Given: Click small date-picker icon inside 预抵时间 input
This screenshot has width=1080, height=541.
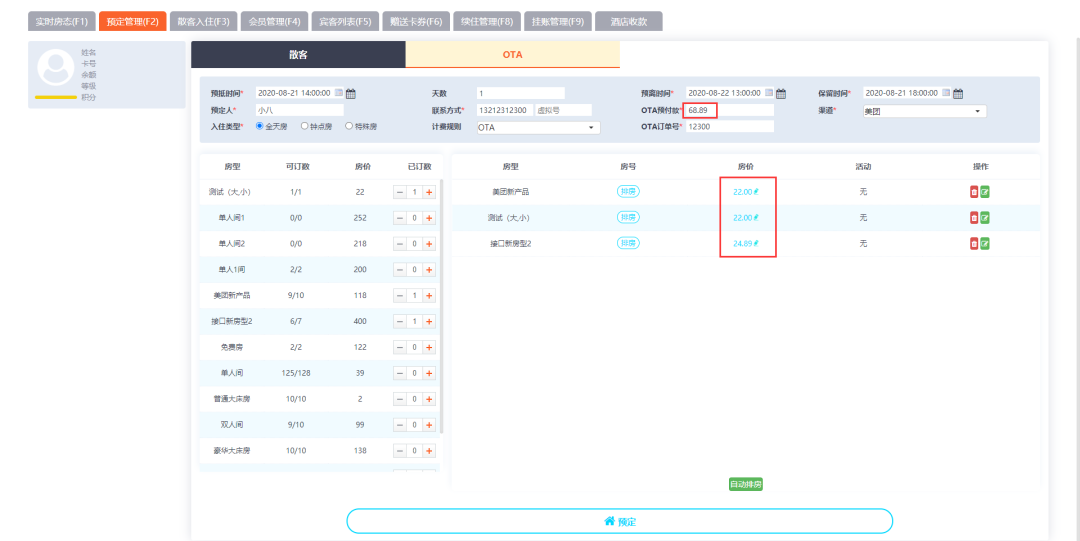Looking at the screenshot, I should (x=338, y=92).
